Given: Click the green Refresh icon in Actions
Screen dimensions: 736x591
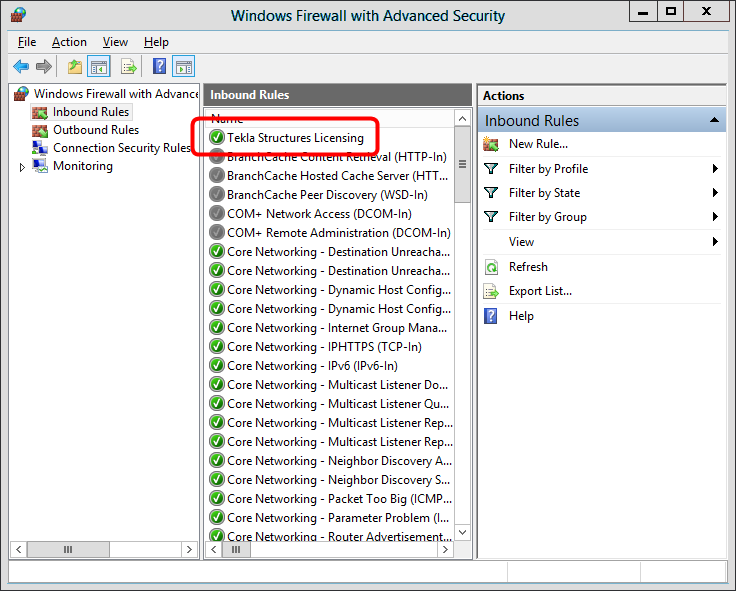Looking at the screenshot, I should click(x=491, y=267).
